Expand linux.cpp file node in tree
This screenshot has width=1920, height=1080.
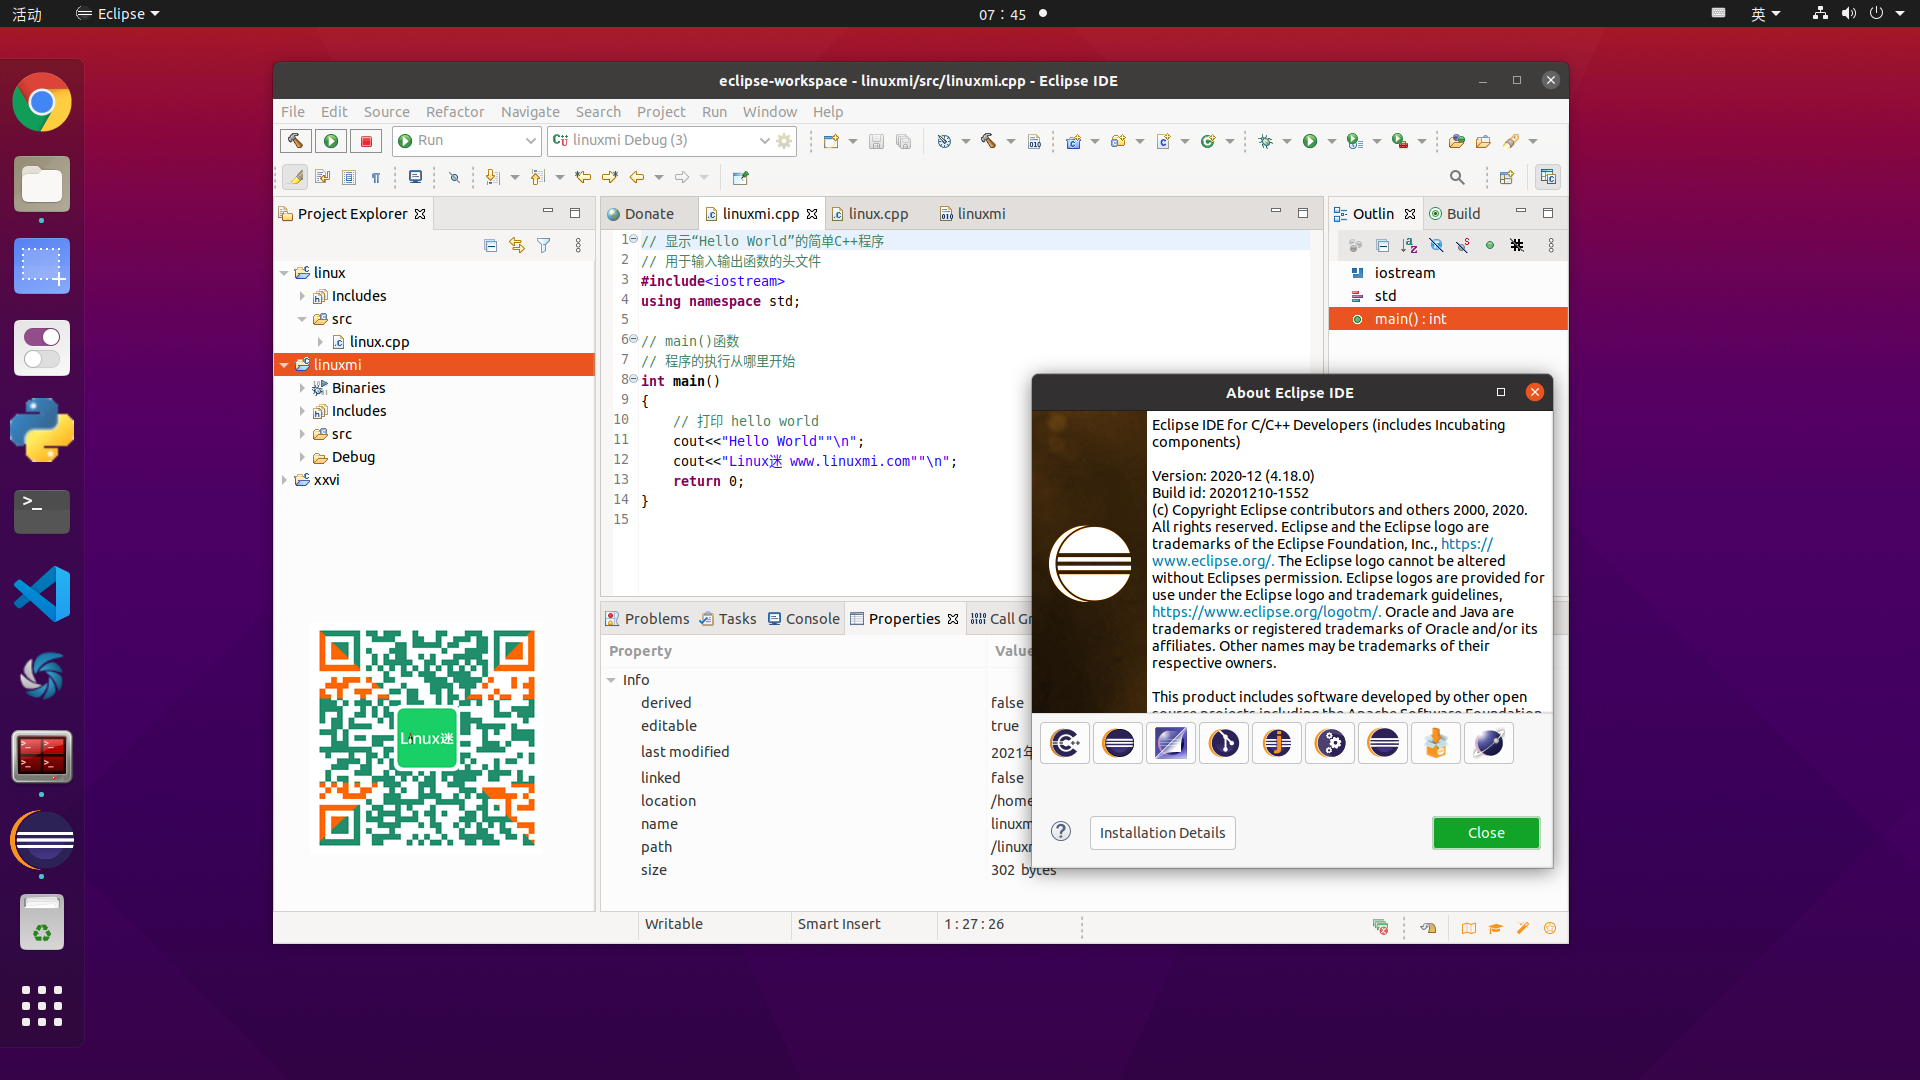pos(320,342)
